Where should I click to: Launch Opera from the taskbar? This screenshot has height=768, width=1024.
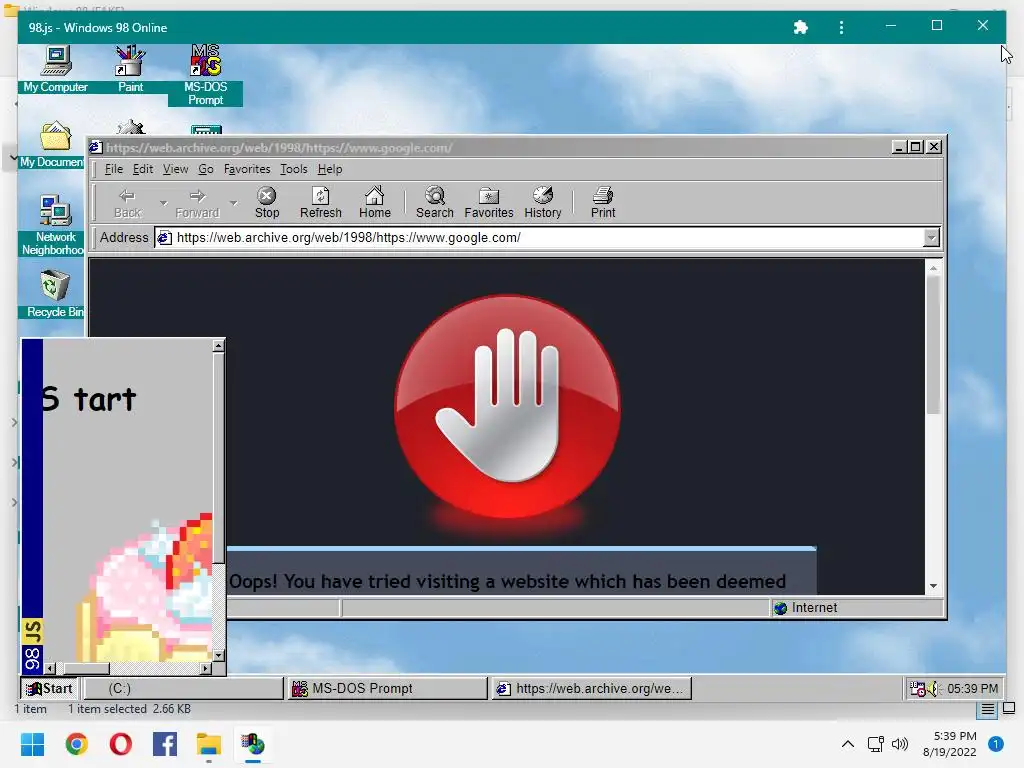coord(121,744)
